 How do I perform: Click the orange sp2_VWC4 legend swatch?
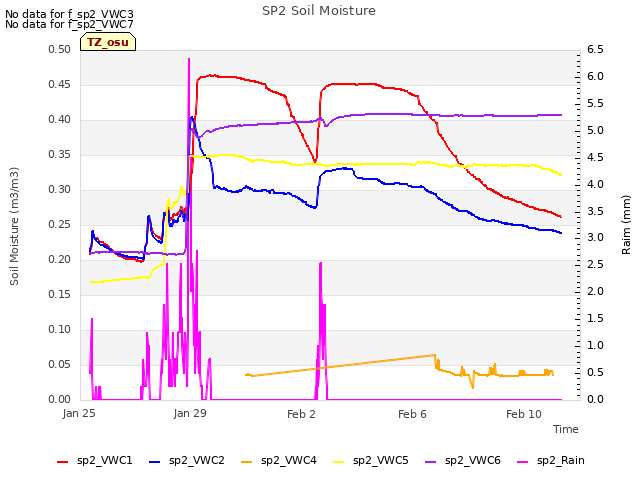tap(247, 462)
